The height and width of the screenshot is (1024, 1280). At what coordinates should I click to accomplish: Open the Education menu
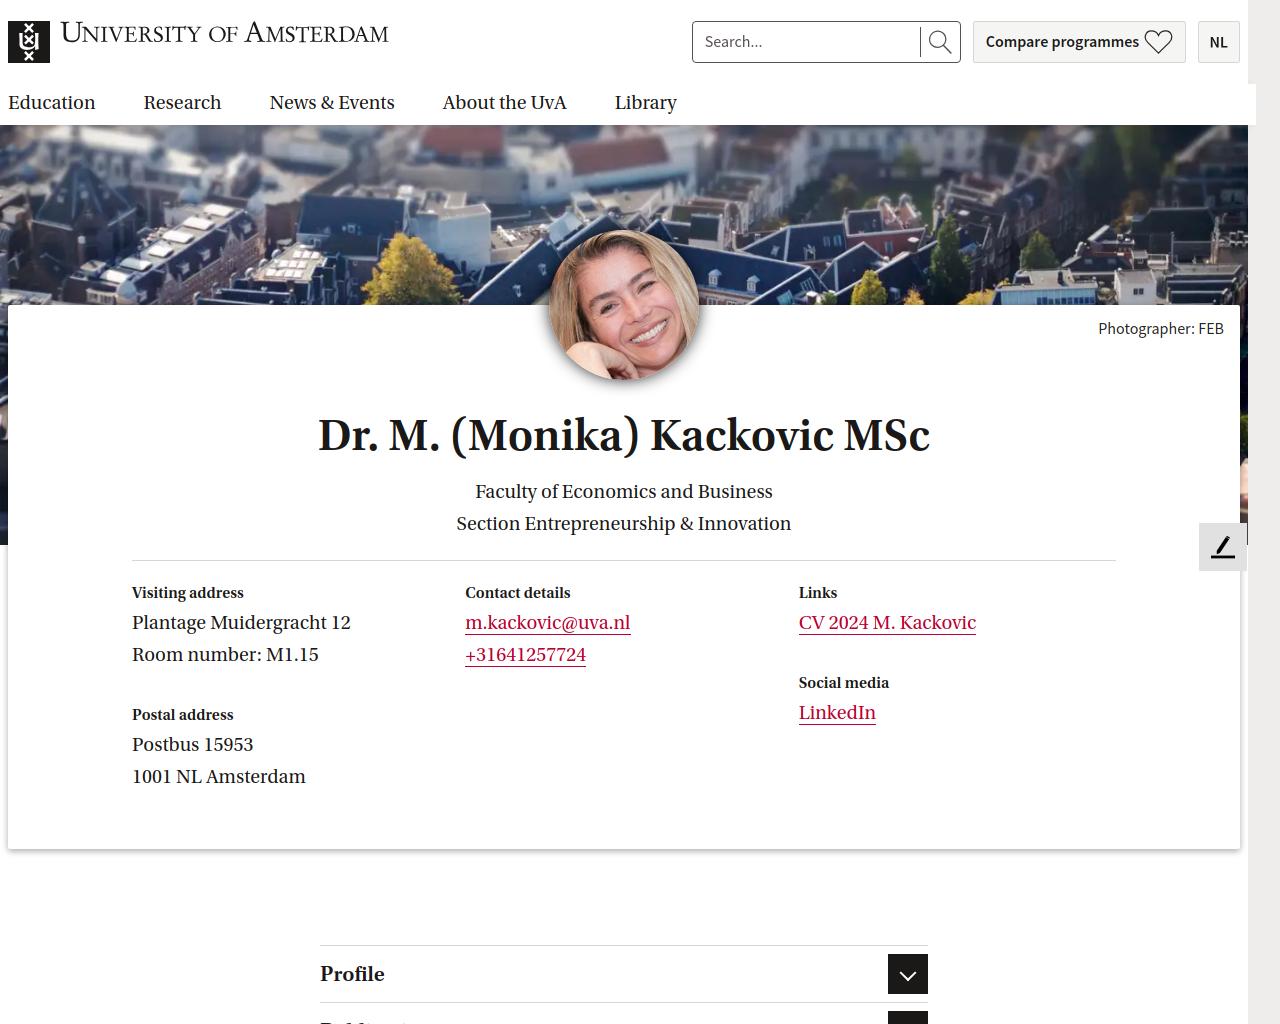52,103
